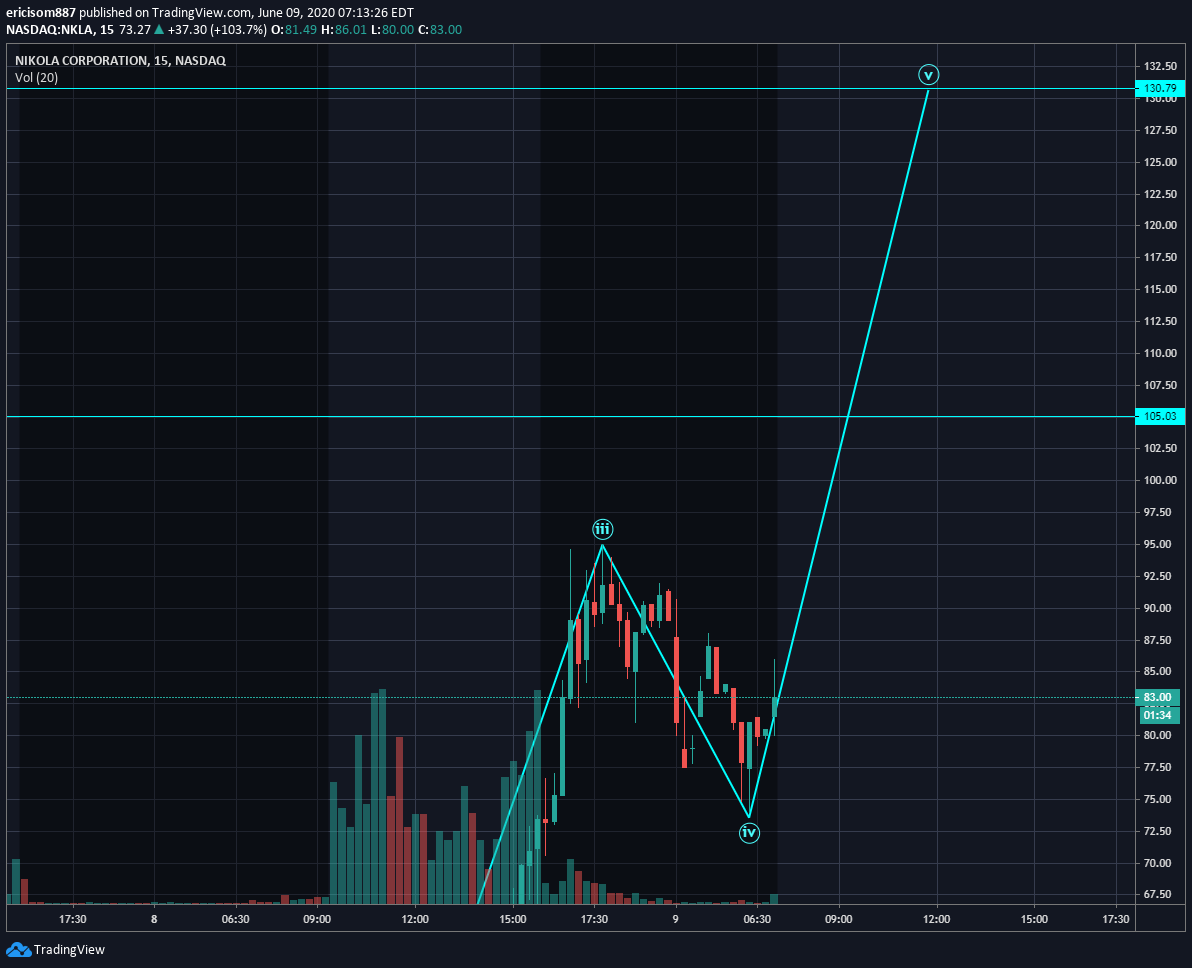
Task: Click the NASDAQ:NKLA, 15 symbol text
Action: 60,30
